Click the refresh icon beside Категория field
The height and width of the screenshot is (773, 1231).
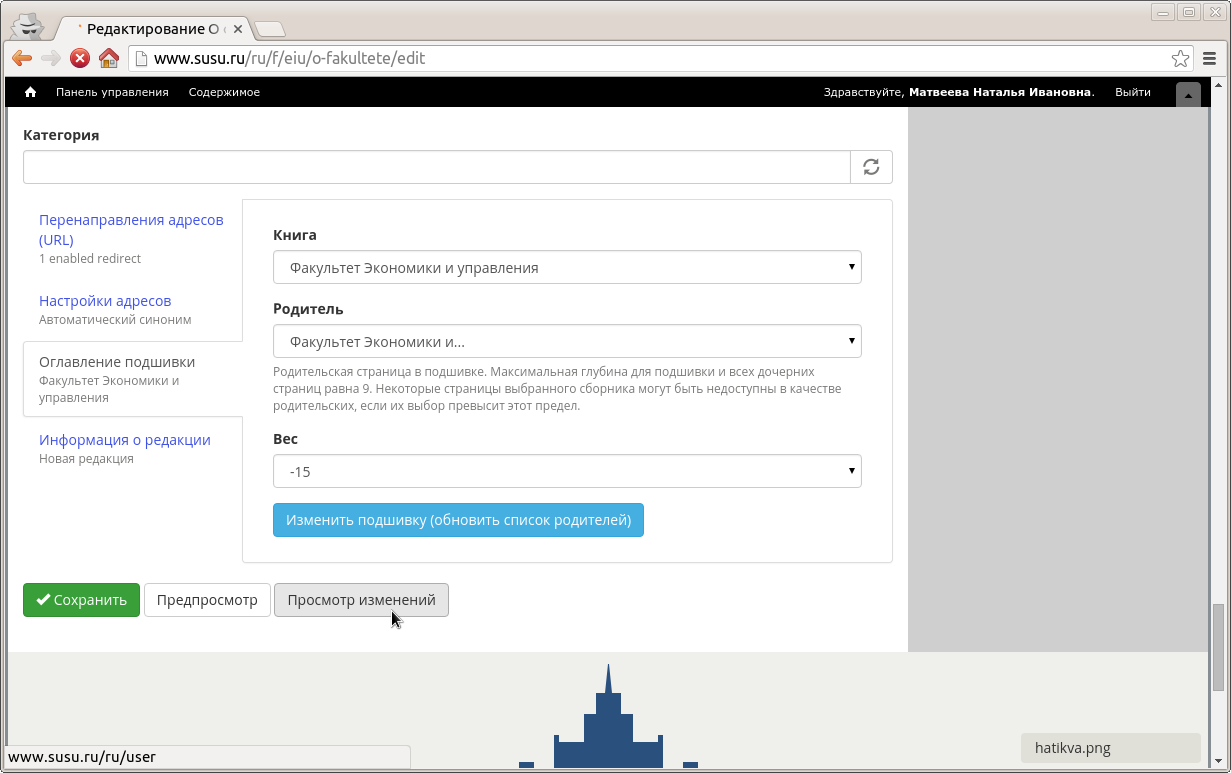coord(871,167)
